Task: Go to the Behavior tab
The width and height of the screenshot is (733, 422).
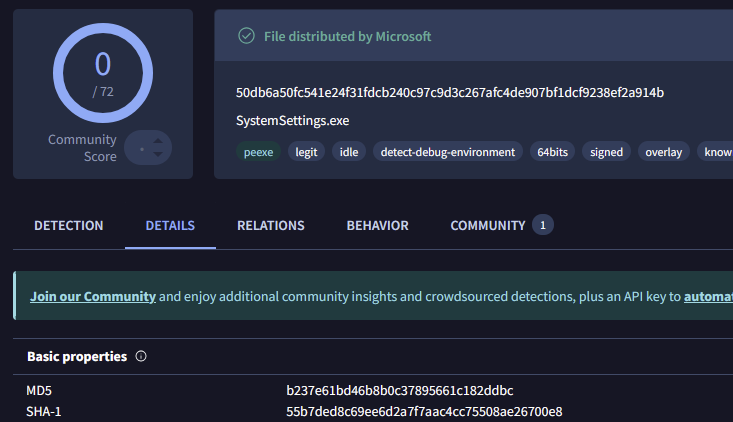Action: click(x=377, y=226)
